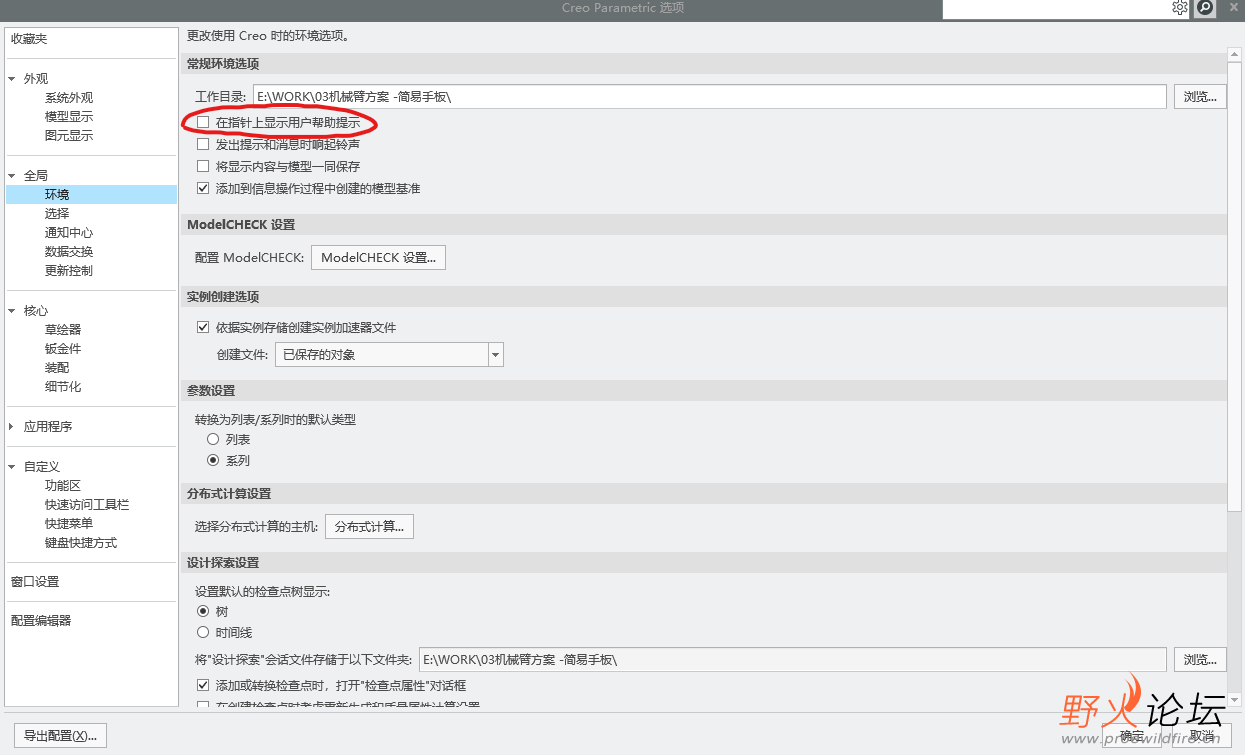Click the 分布式计算... button
1245x755 pixels.
pyautogui.click(x=369, y=526)
